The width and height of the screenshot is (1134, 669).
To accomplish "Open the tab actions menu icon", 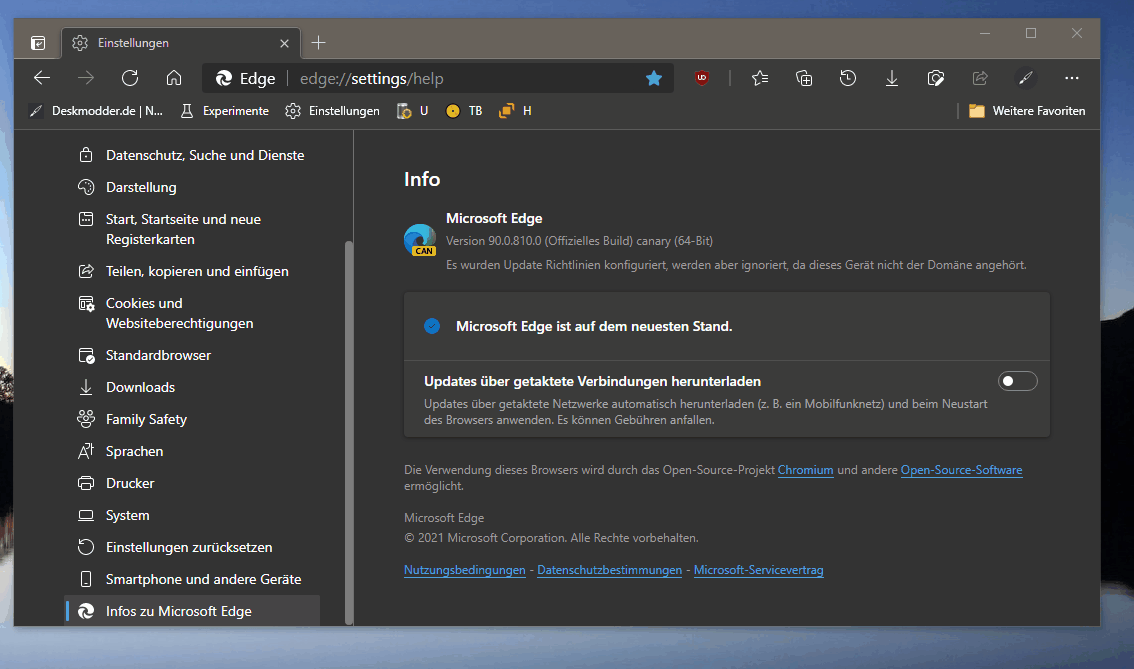I will 38,43.
